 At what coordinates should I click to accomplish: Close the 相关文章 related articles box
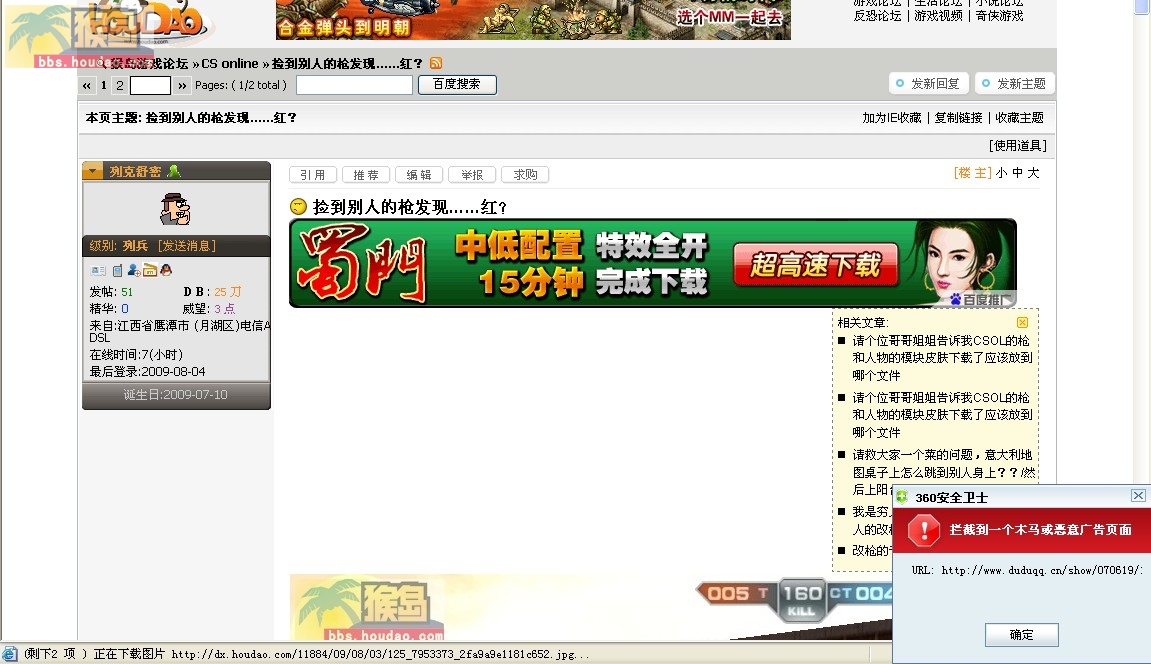point(1023,323)
